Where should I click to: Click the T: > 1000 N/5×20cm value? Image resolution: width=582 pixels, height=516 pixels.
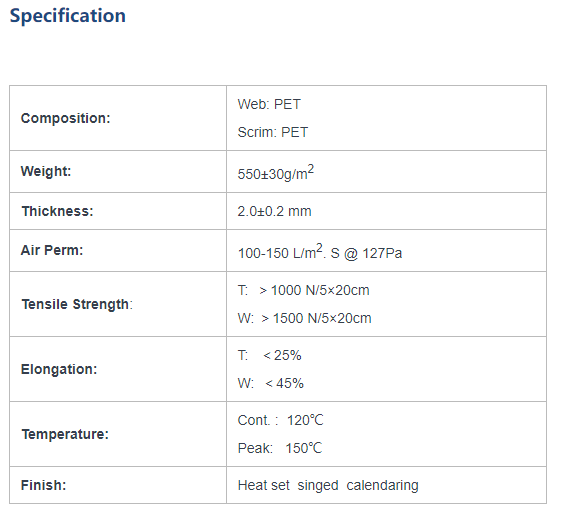click(304, 290)
